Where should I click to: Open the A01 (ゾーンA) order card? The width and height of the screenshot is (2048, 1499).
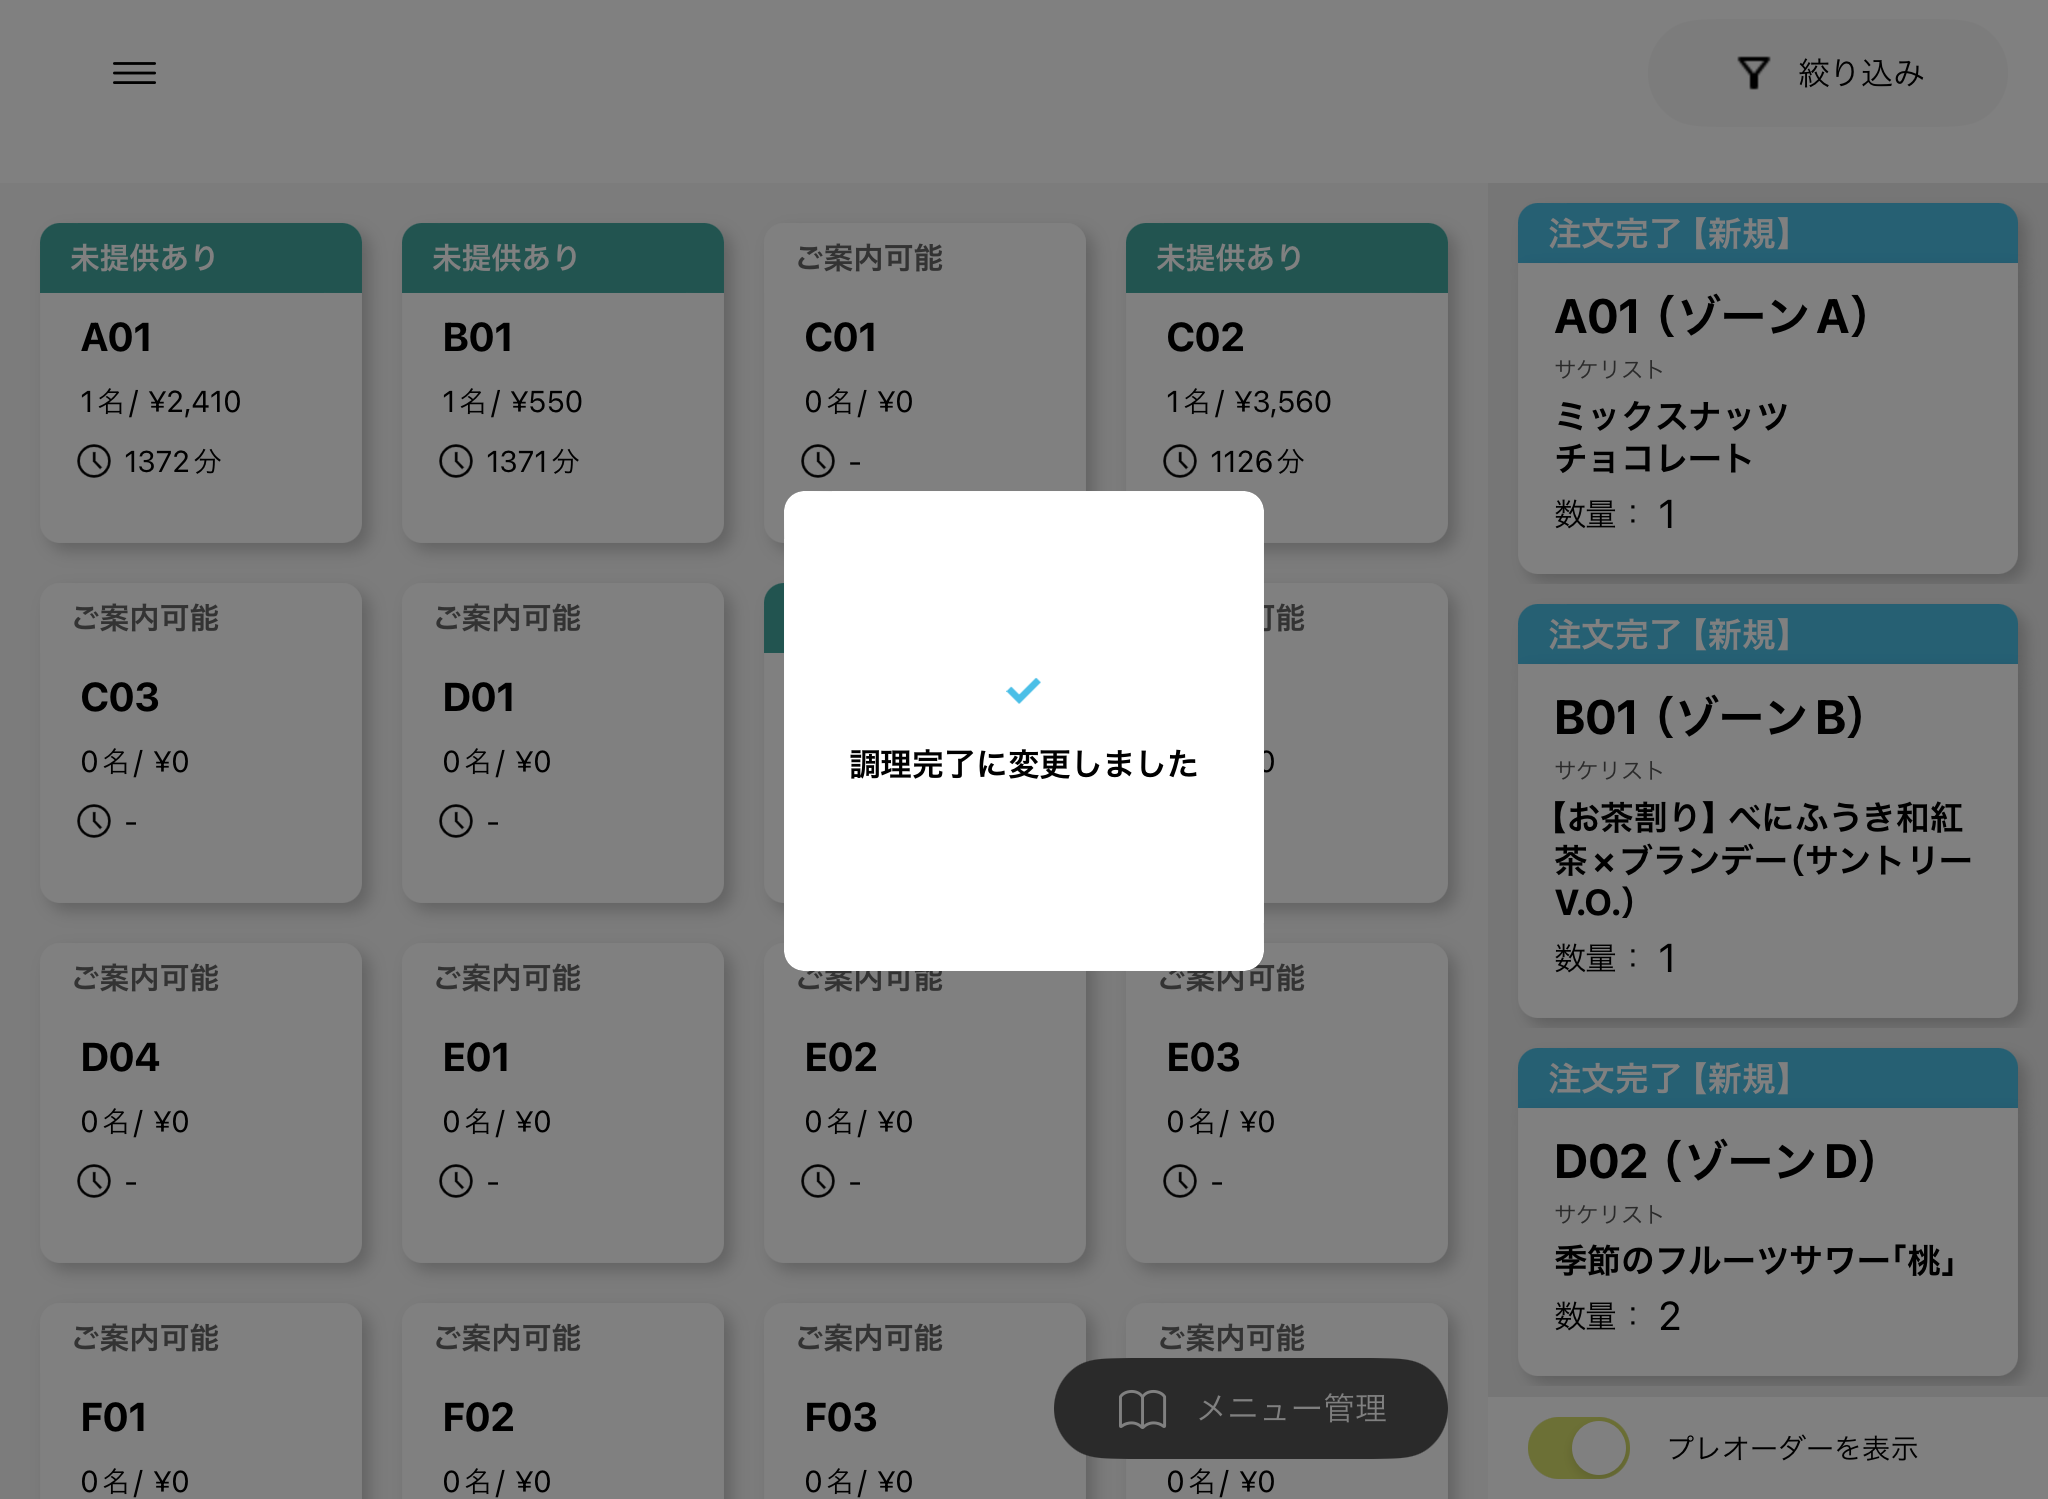[1767, 400]
